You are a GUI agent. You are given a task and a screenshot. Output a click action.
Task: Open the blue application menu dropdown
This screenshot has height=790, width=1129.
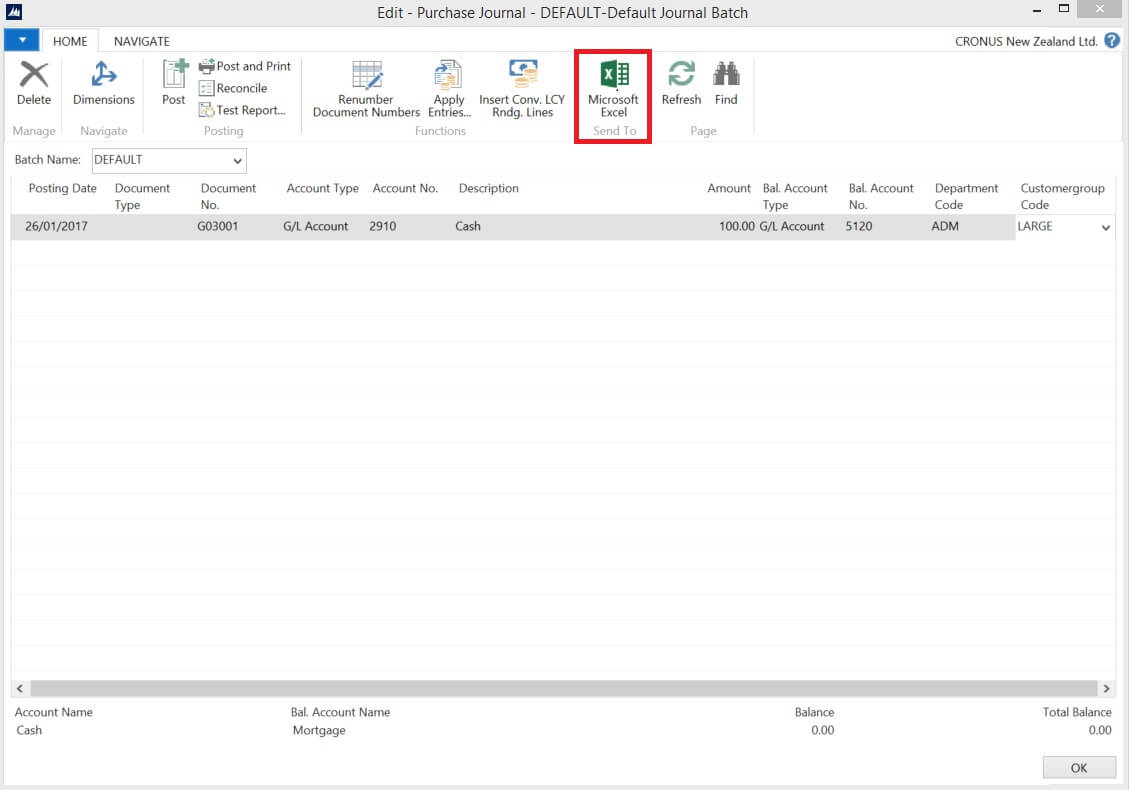[x=22, y=40]
